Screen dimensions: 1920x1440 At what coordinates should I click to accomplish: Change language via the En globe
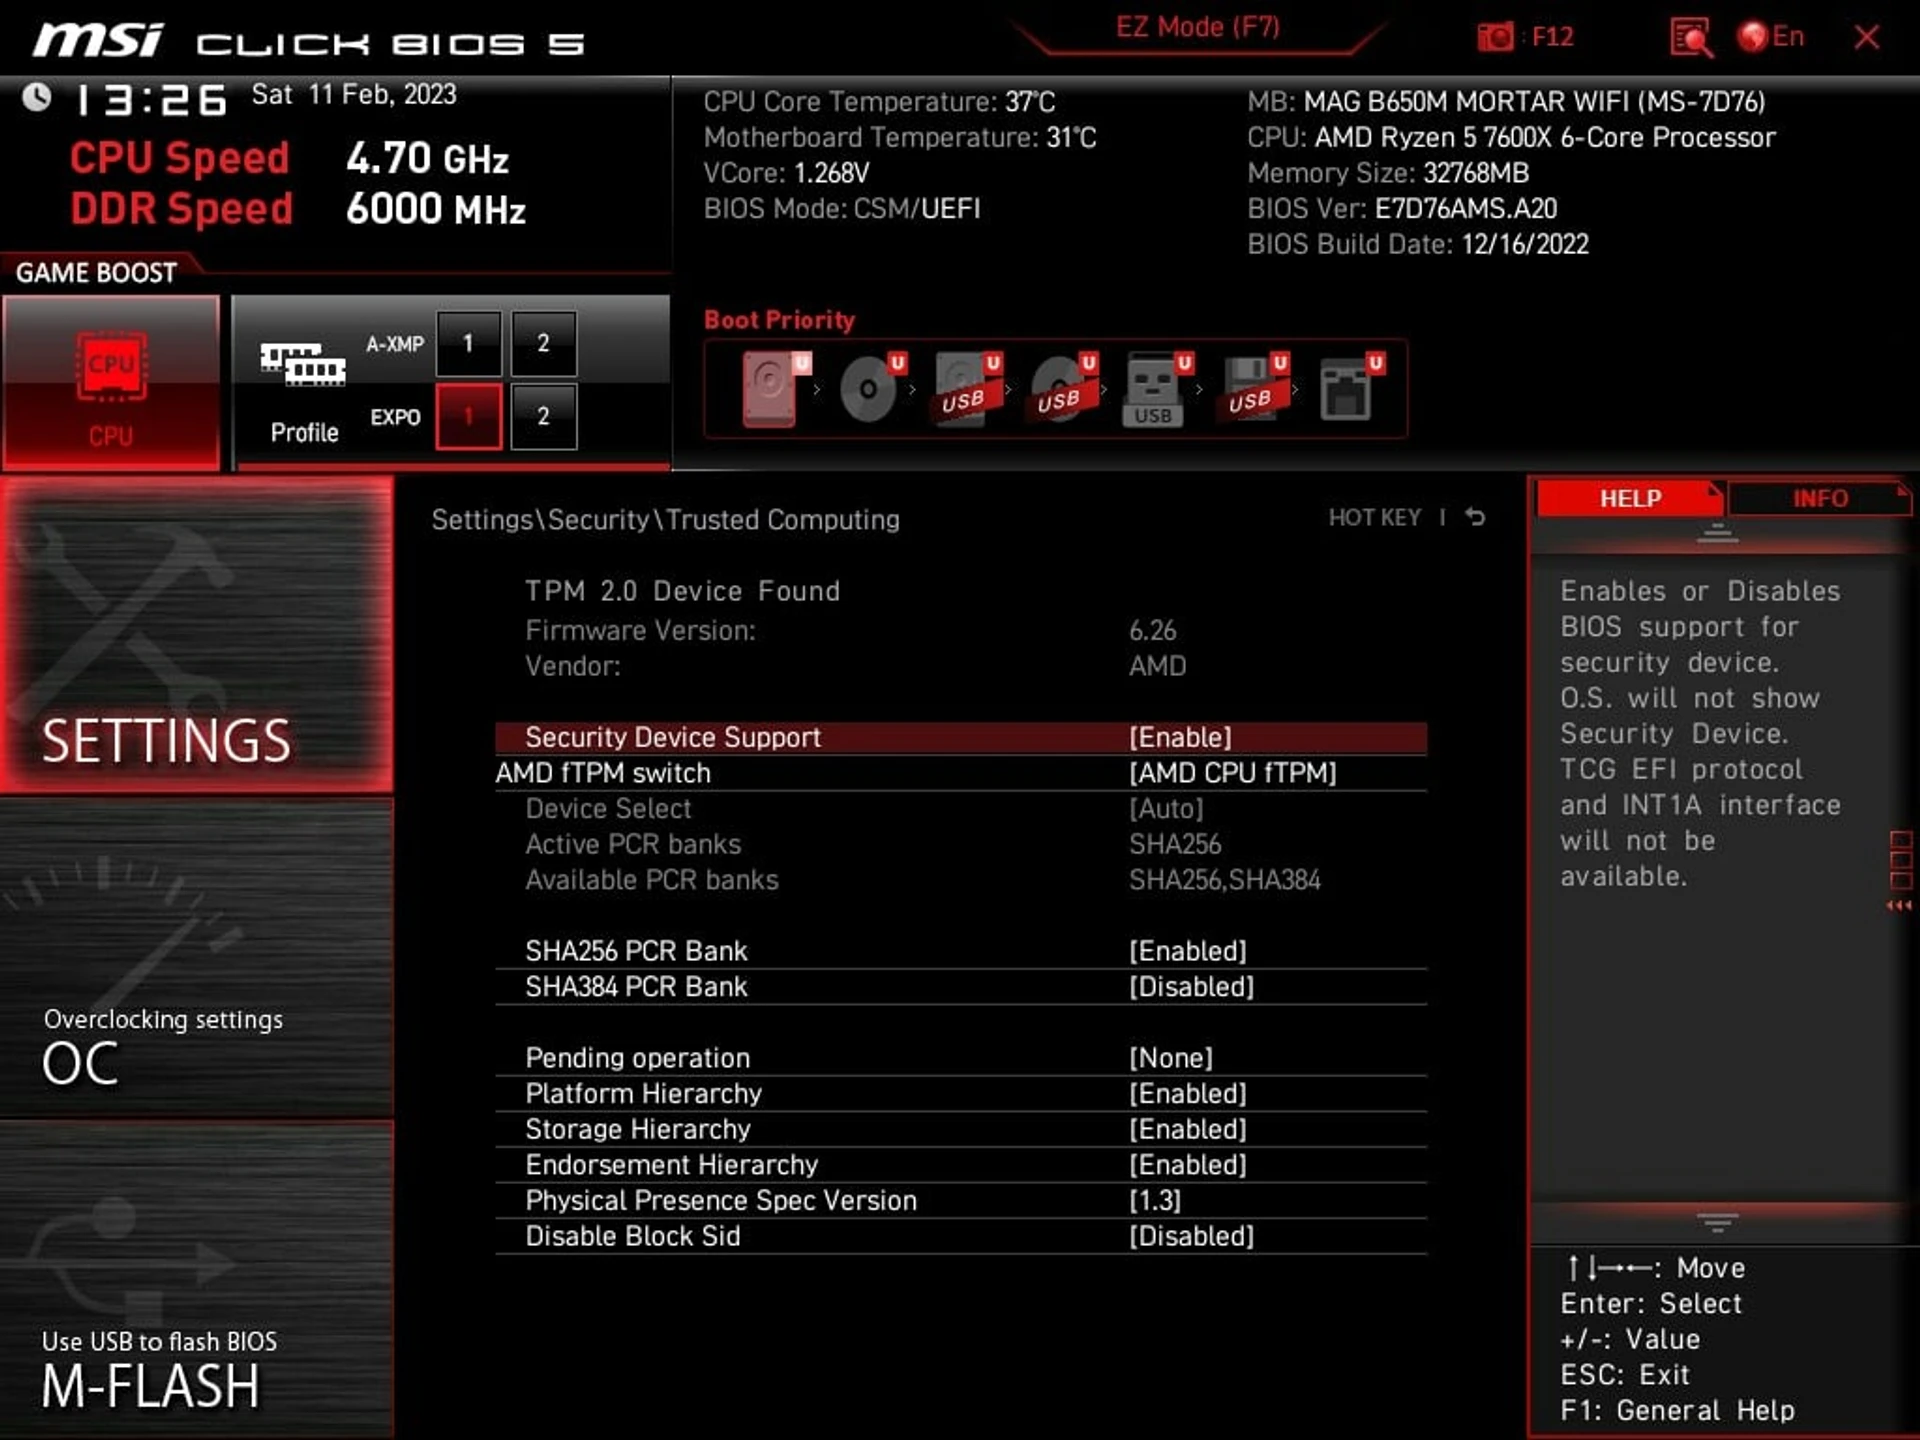[x=1771, y=37]
